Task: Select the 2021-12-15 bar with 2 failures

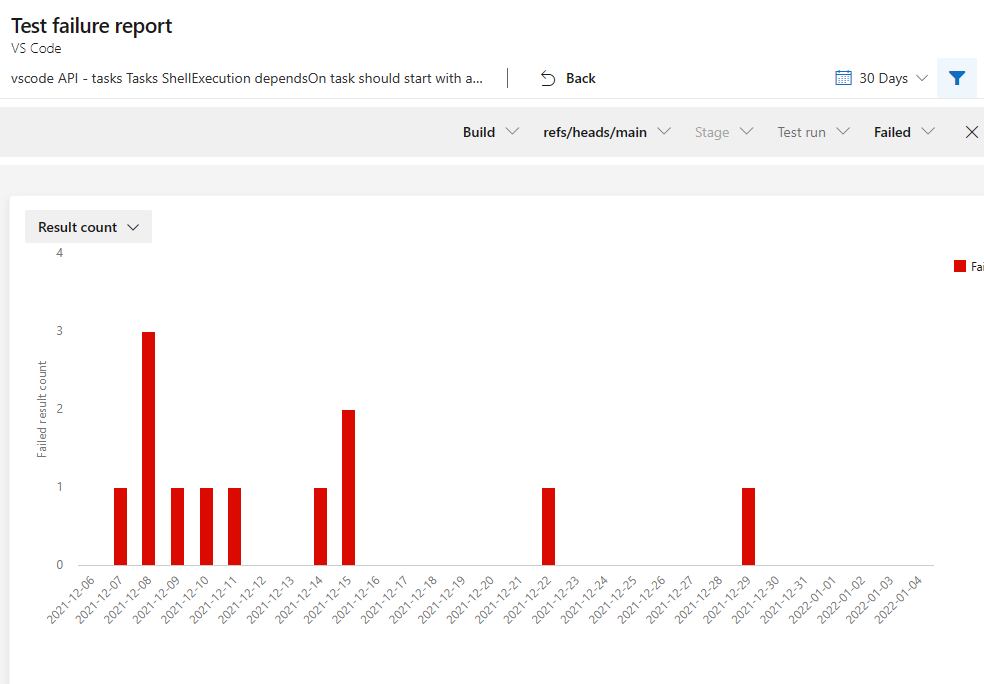Action: [x=348, y=488]
